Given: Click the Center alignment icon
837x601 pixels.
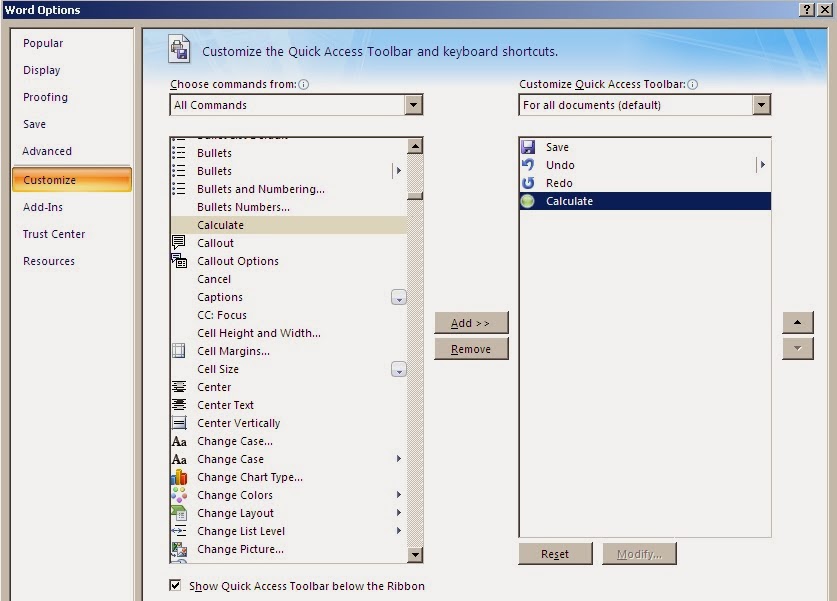Looking at the screenshot, I should (178, 386).
